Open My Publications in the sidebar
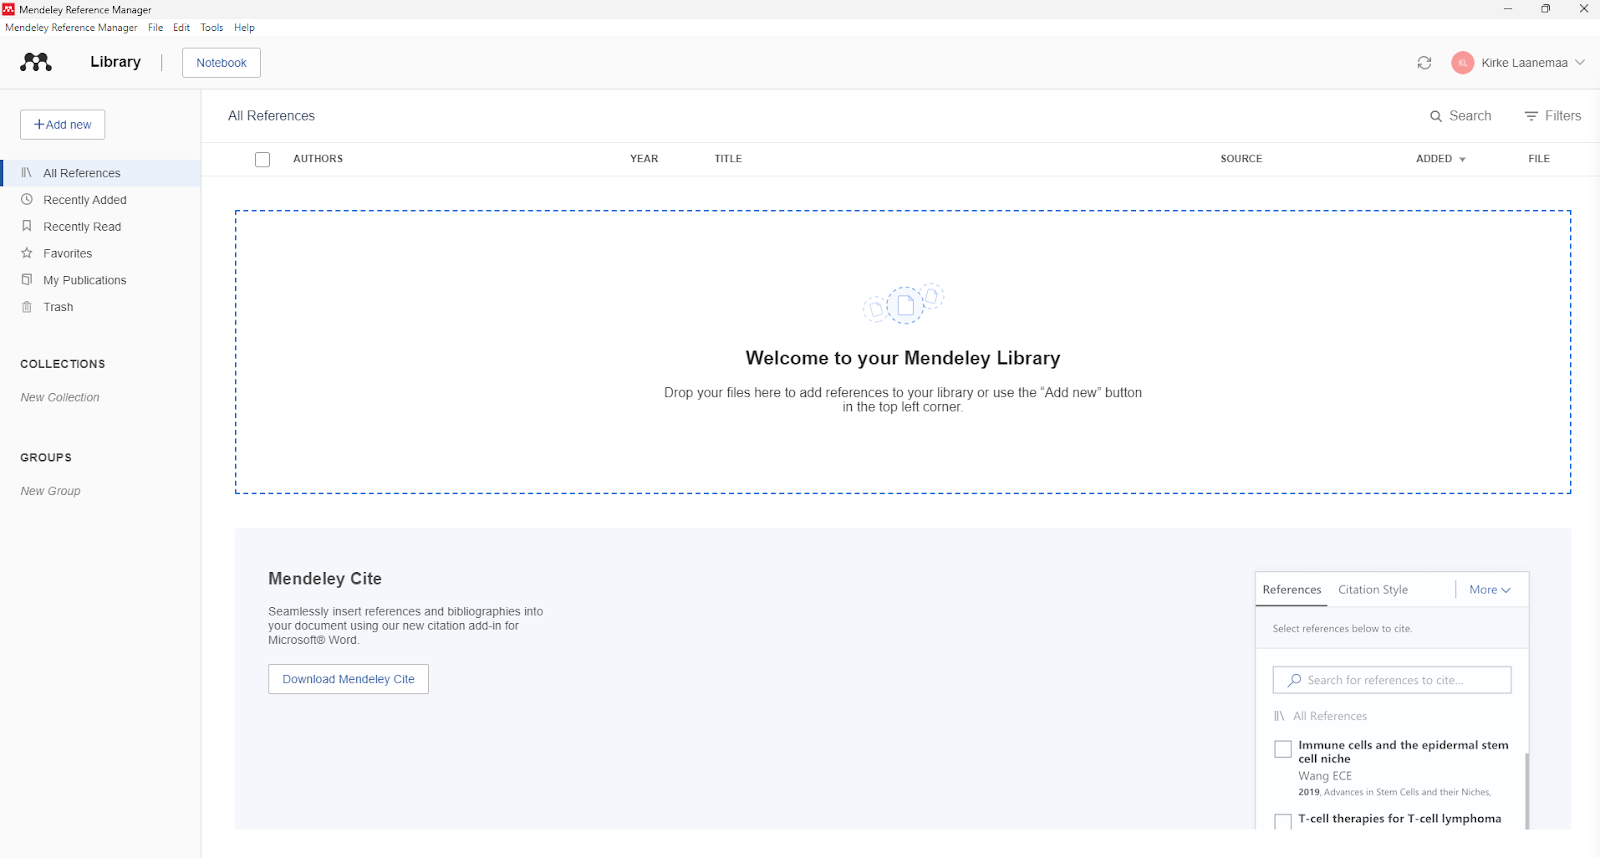This screenshot has height=858, width=1600. click(x=100, y=280)
